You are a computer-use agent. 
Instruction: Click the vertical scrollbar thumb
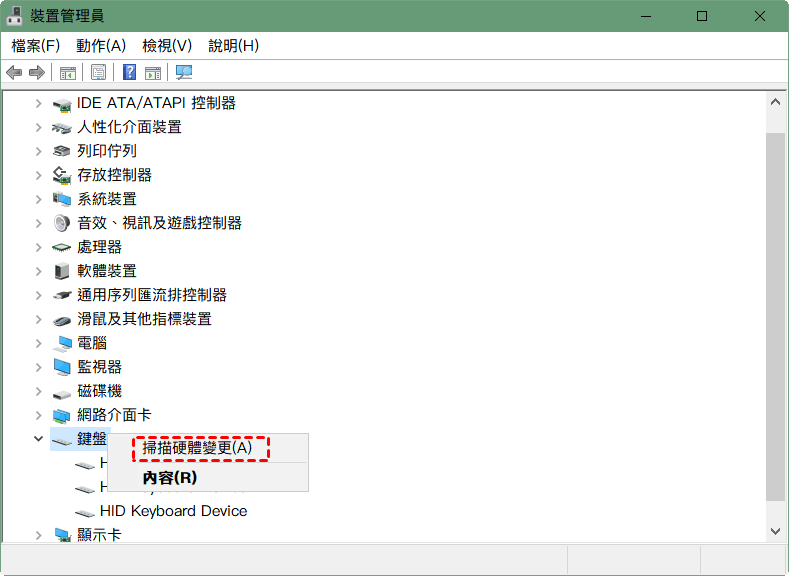click(775, 317)
